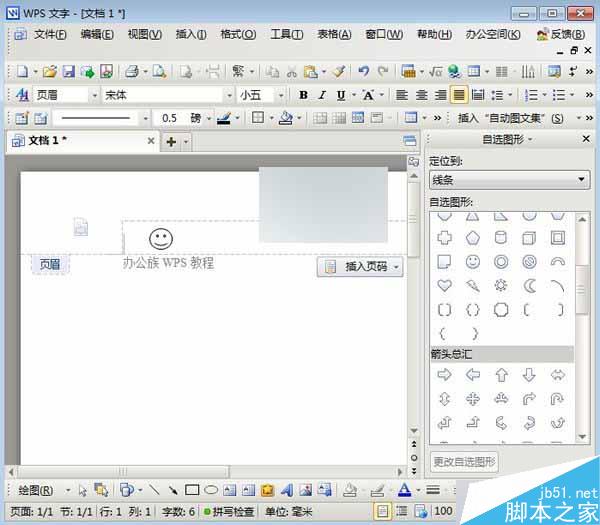Select the lightning bolt shape
This screenshot has width=600, height=525.
[x=473, y=285]
